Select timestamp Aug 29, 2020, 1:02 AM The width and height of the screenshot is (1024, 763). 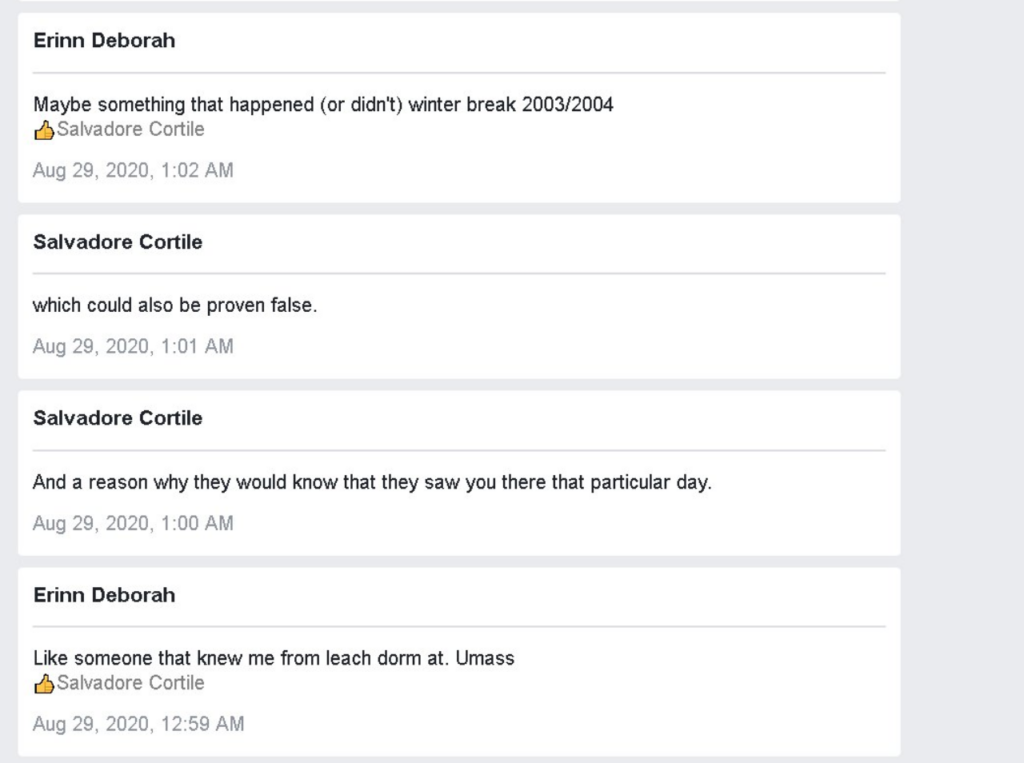133,170
